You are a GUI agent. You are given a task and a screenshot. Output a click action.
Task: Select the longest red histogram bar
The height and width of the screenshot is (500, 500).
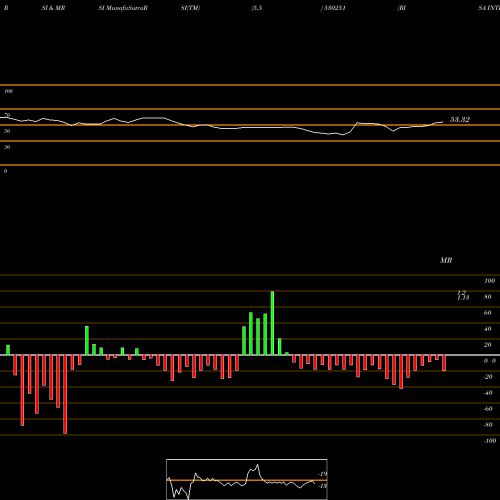[x=65, y=394]
